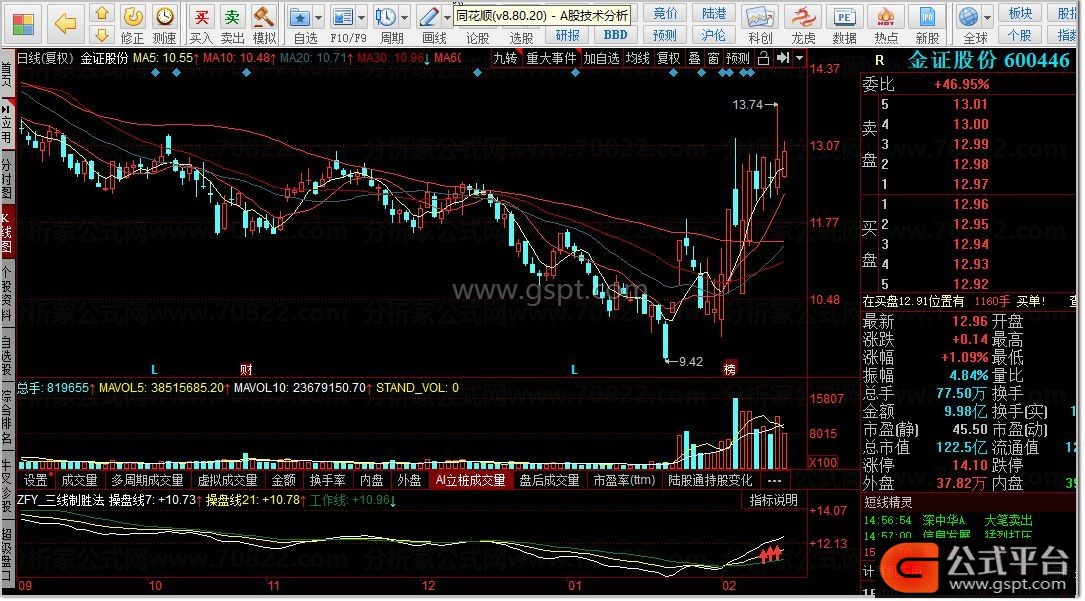Click the 榜 marker on the K-line chart

coord(729,369)
